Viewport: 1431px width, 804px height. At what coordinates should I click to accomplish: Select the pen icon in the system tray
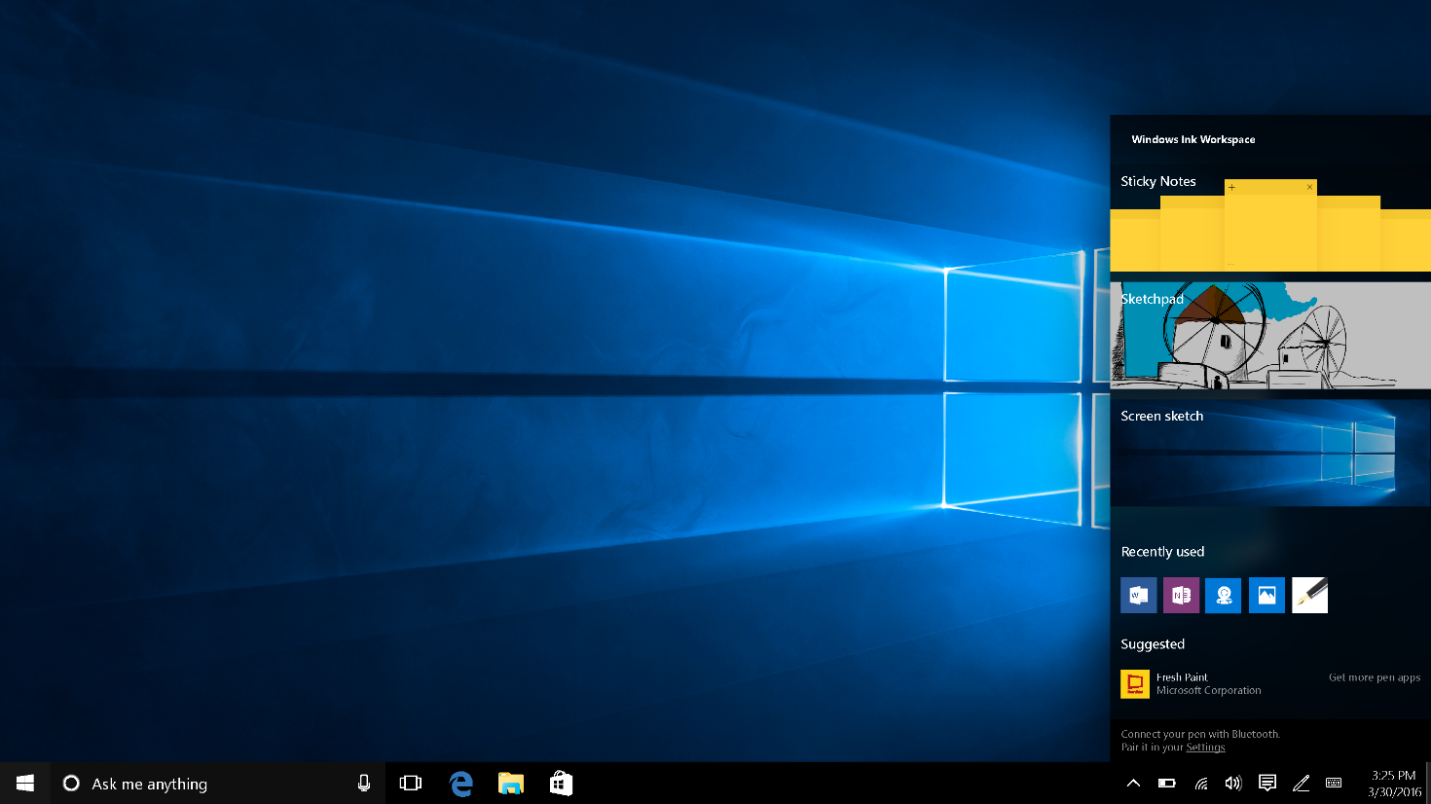(1301, 783)
